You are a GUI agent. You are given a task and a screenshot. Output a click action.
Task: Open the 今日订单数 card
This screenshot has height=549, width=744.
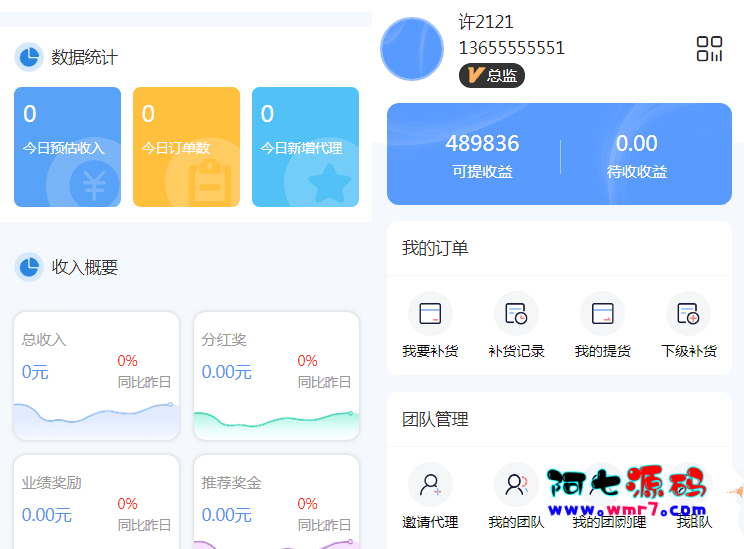click(x=186, y=147)
